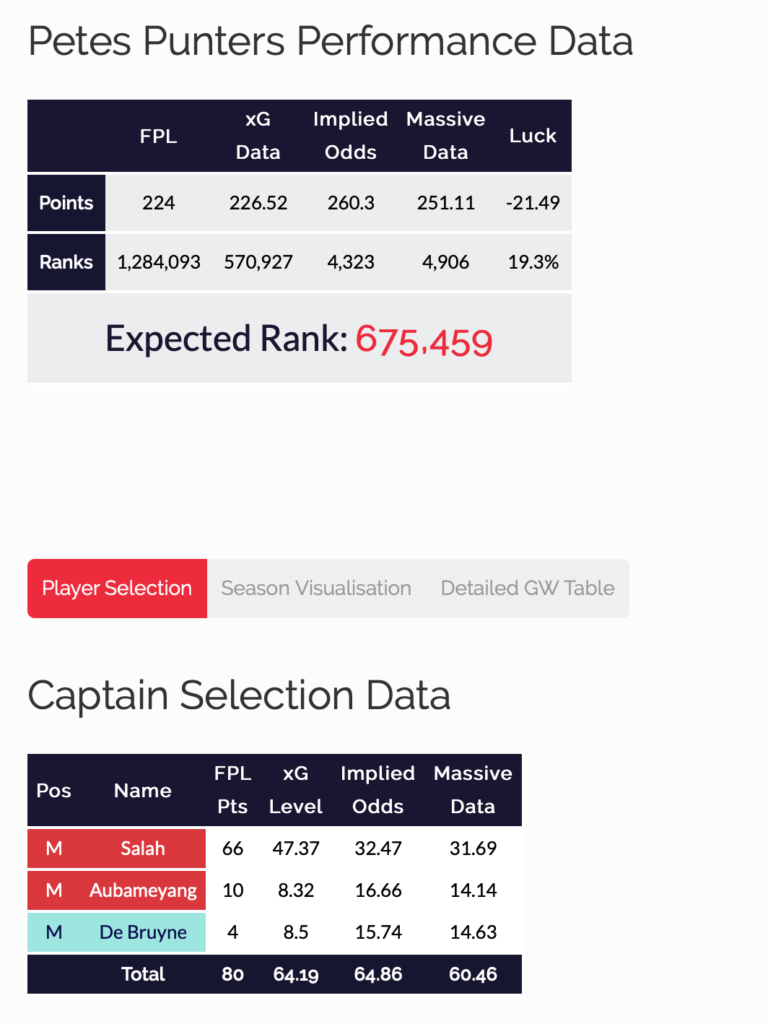The height and width of the screenshot is (1024, 768).
Task: Select the Luck column header
Action: click(533, 135)
